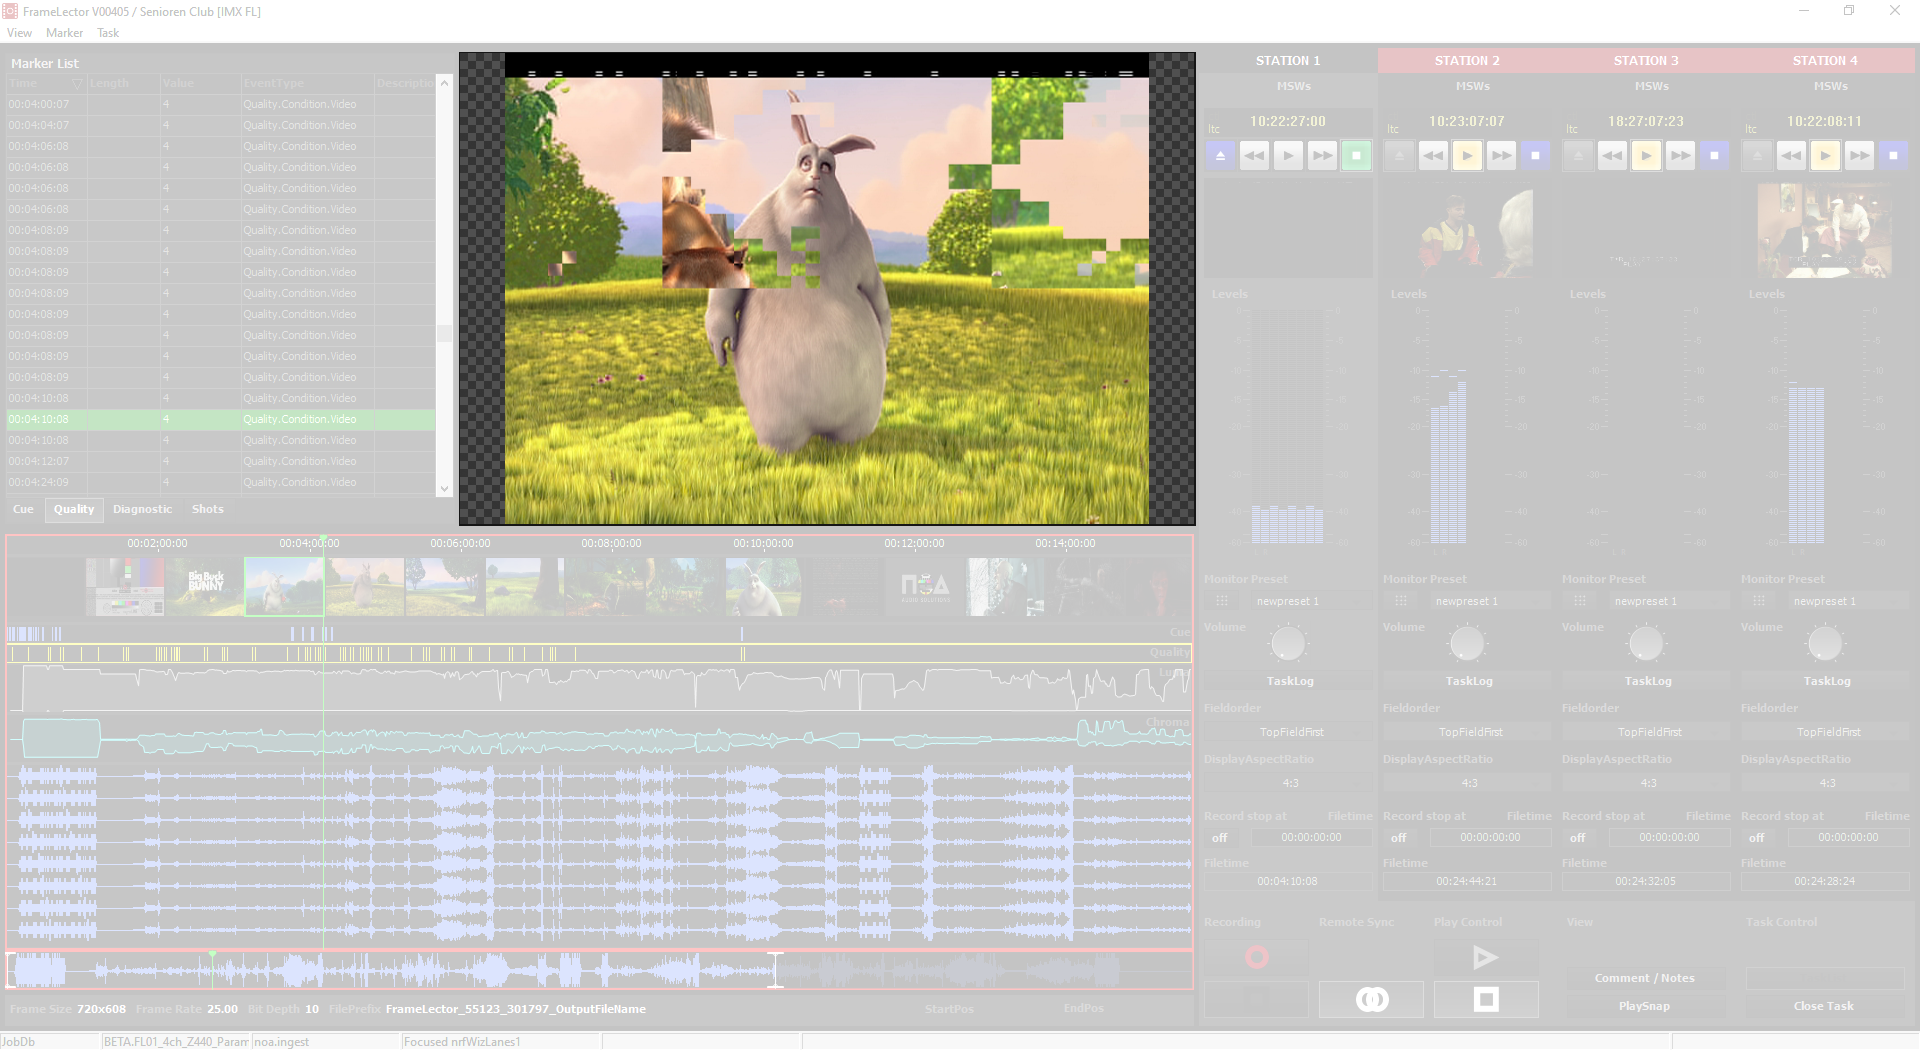1920x1050 pixels.
Task: Click Station 1 fast-forward button
Action: pyautogui.click(x=1322, y=156)
